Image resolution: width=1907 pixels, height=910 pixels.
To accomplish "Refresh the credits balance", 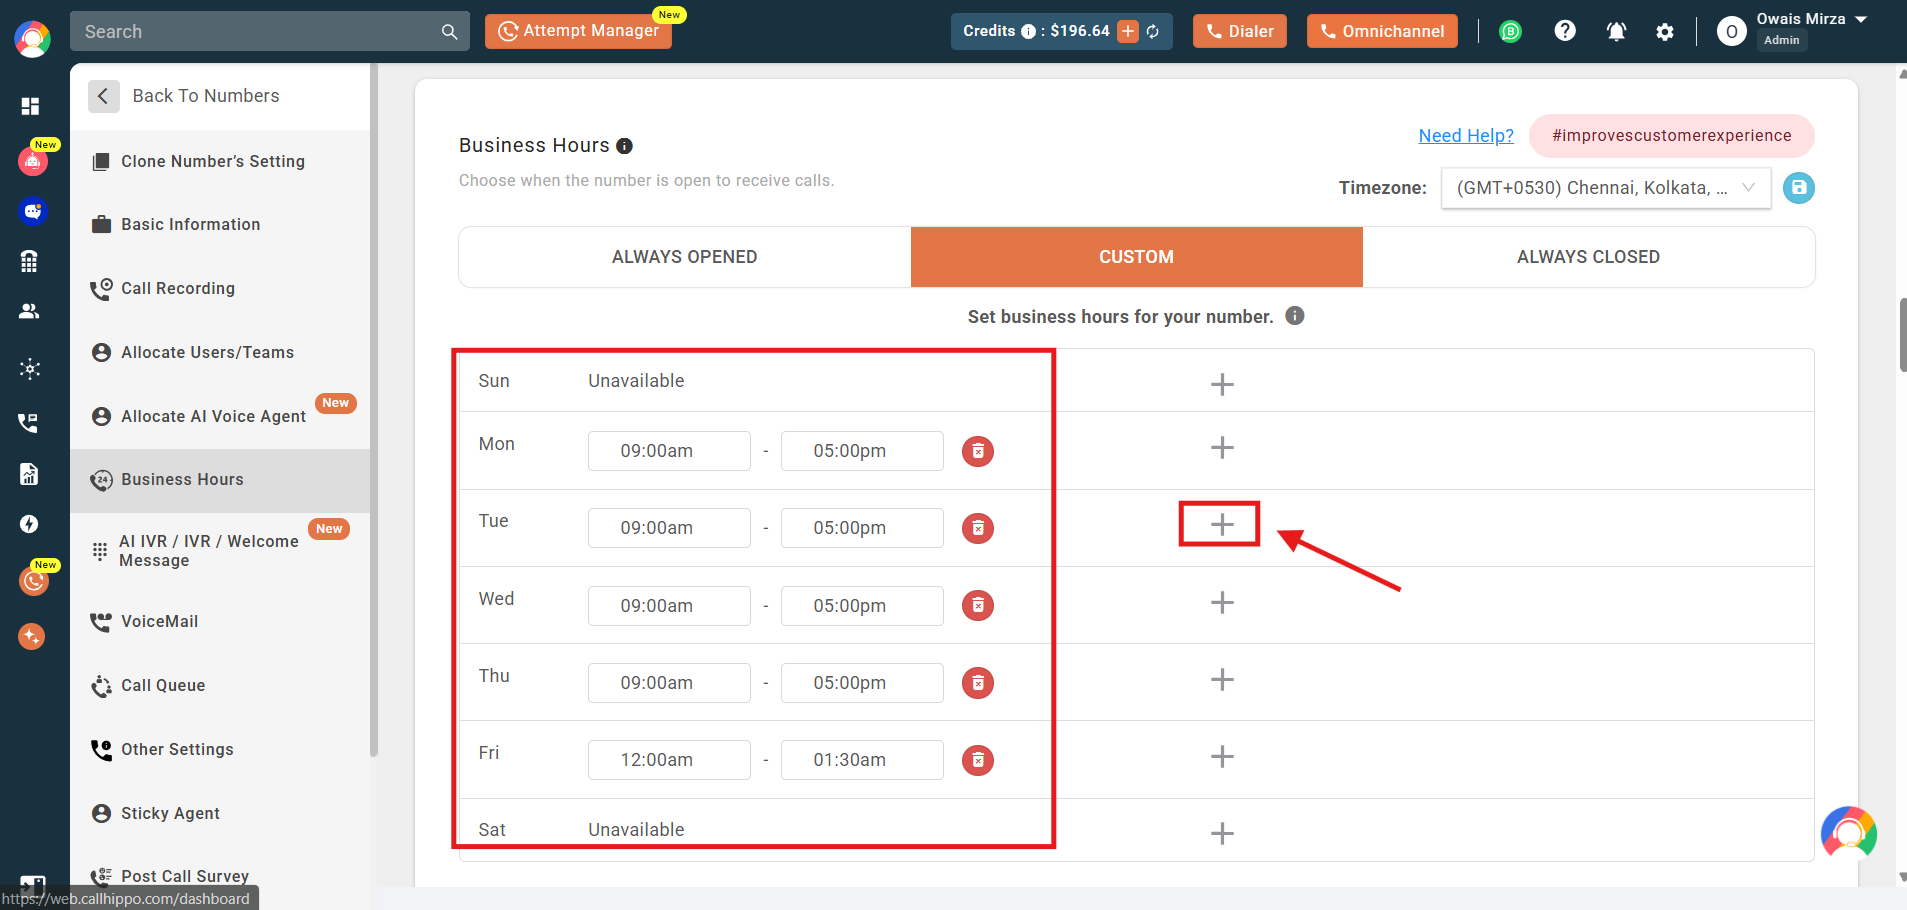I will [x=1153, y=31].
